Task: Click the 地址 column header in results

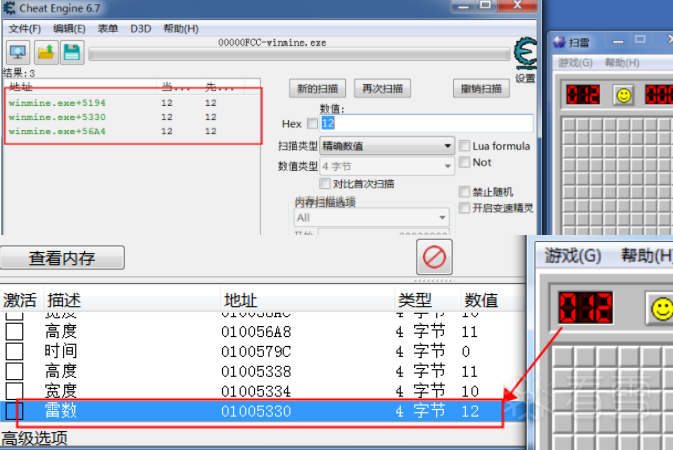Action: click(21, 86)
